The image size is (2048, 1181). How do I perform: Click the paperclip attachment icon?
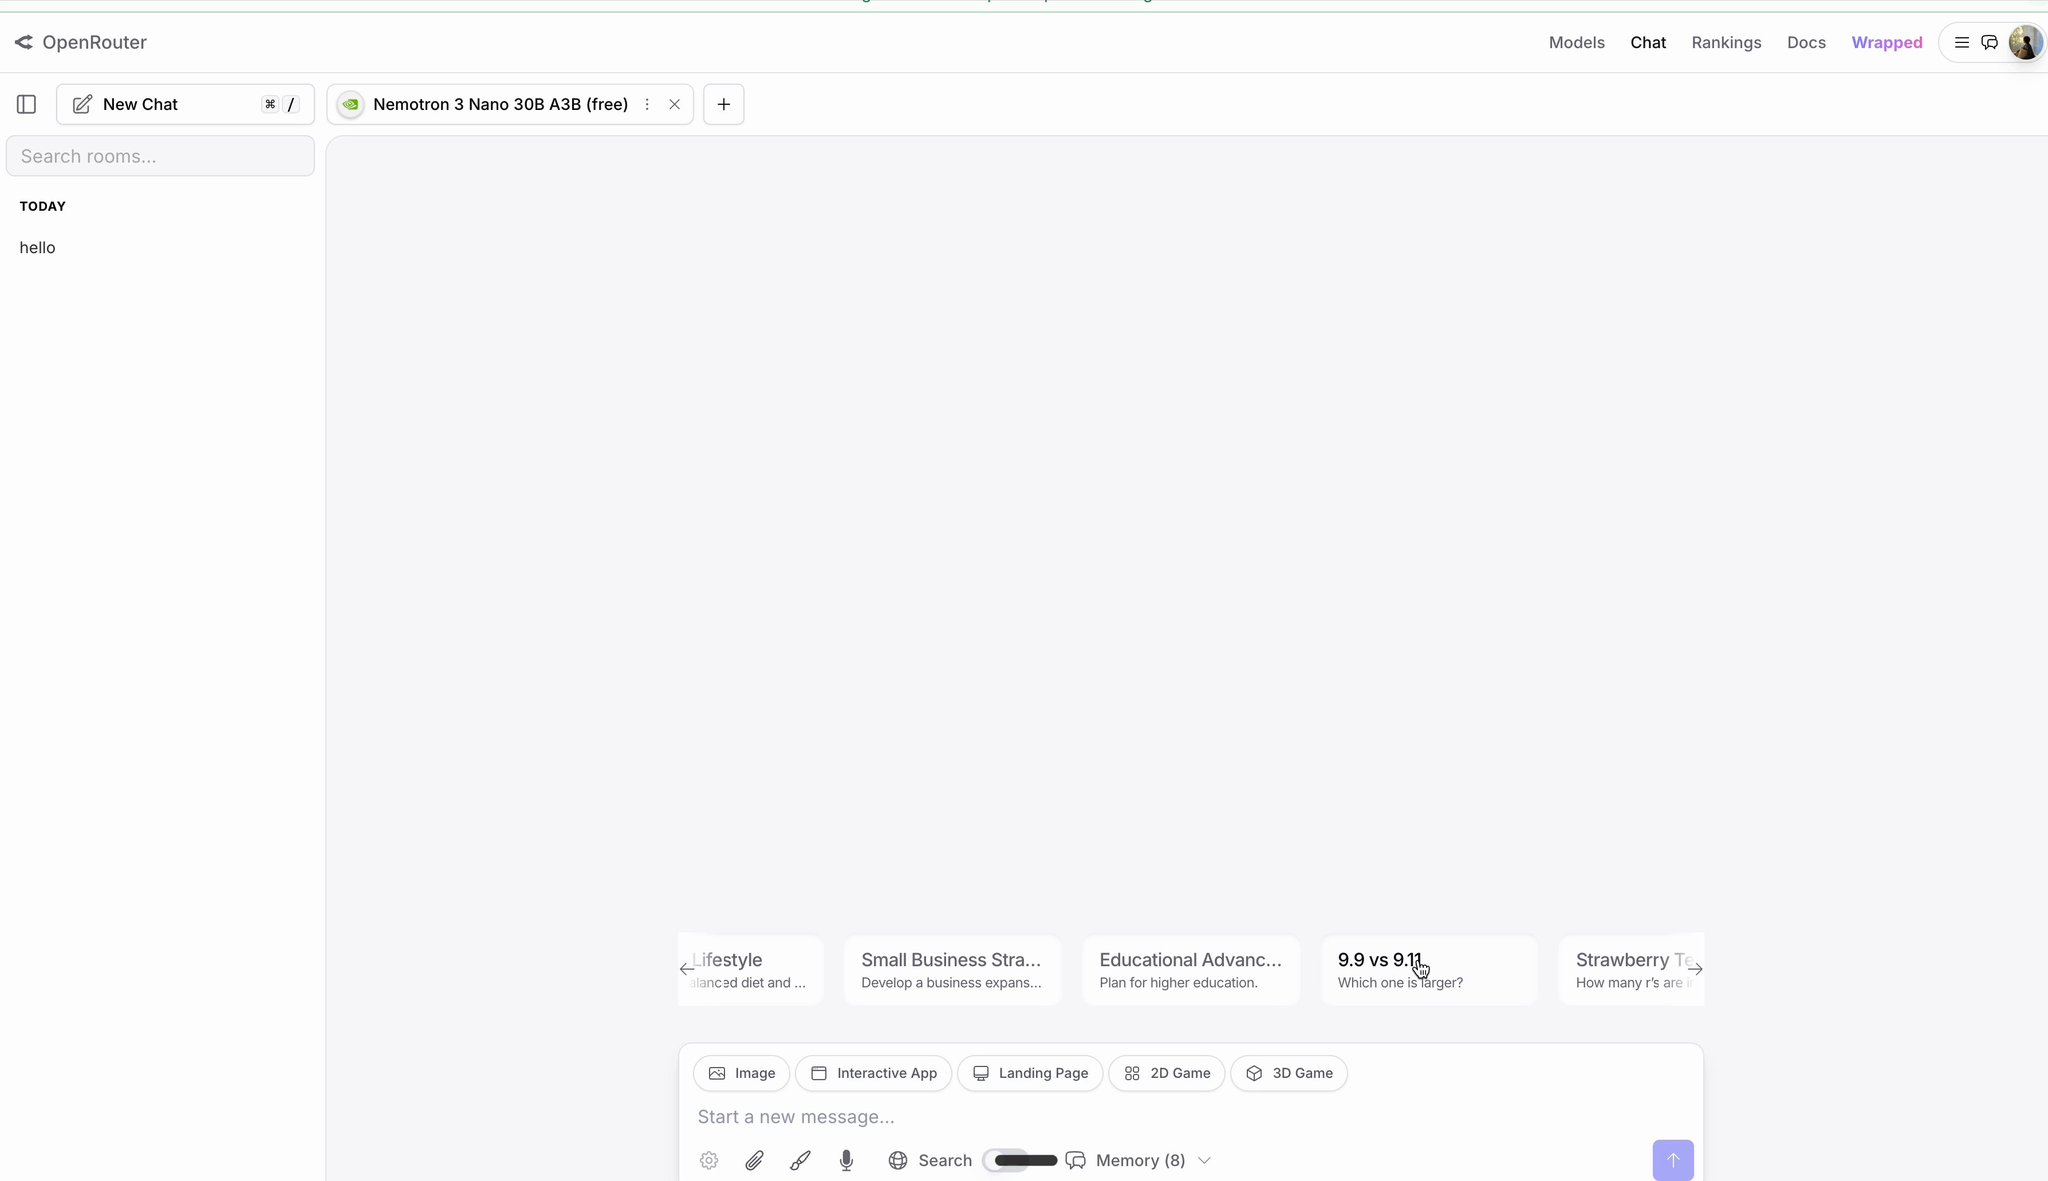coord(754,1160)
